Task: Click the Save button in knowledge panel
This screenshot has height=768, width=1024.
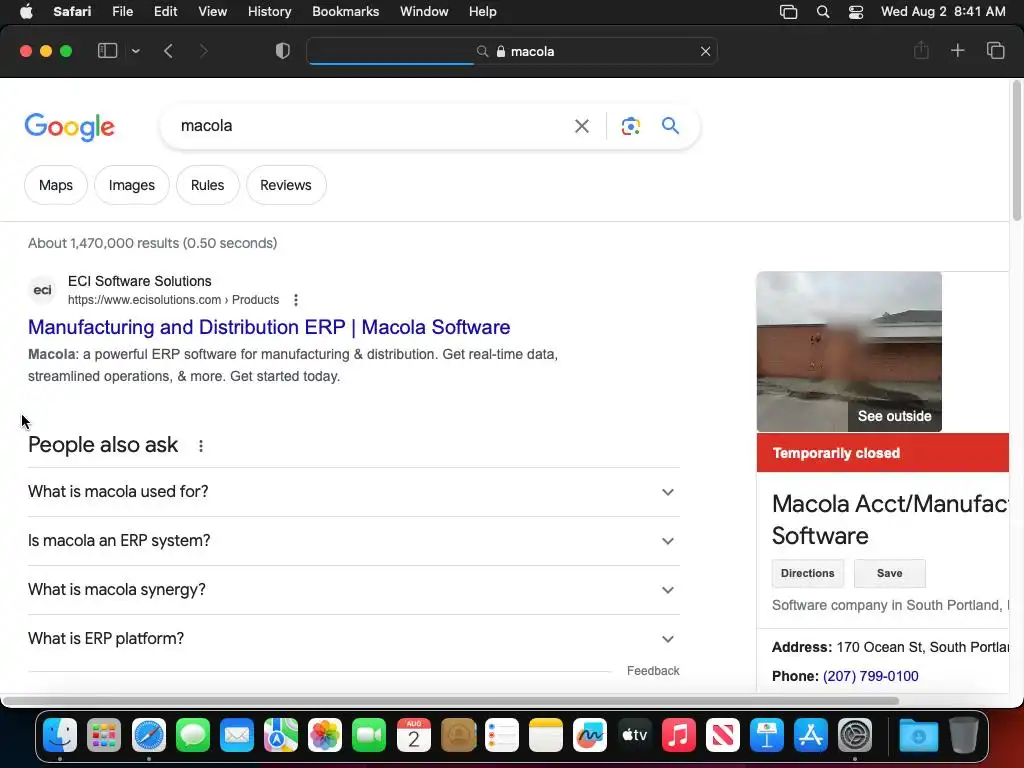Action: [x=889, y=573]
